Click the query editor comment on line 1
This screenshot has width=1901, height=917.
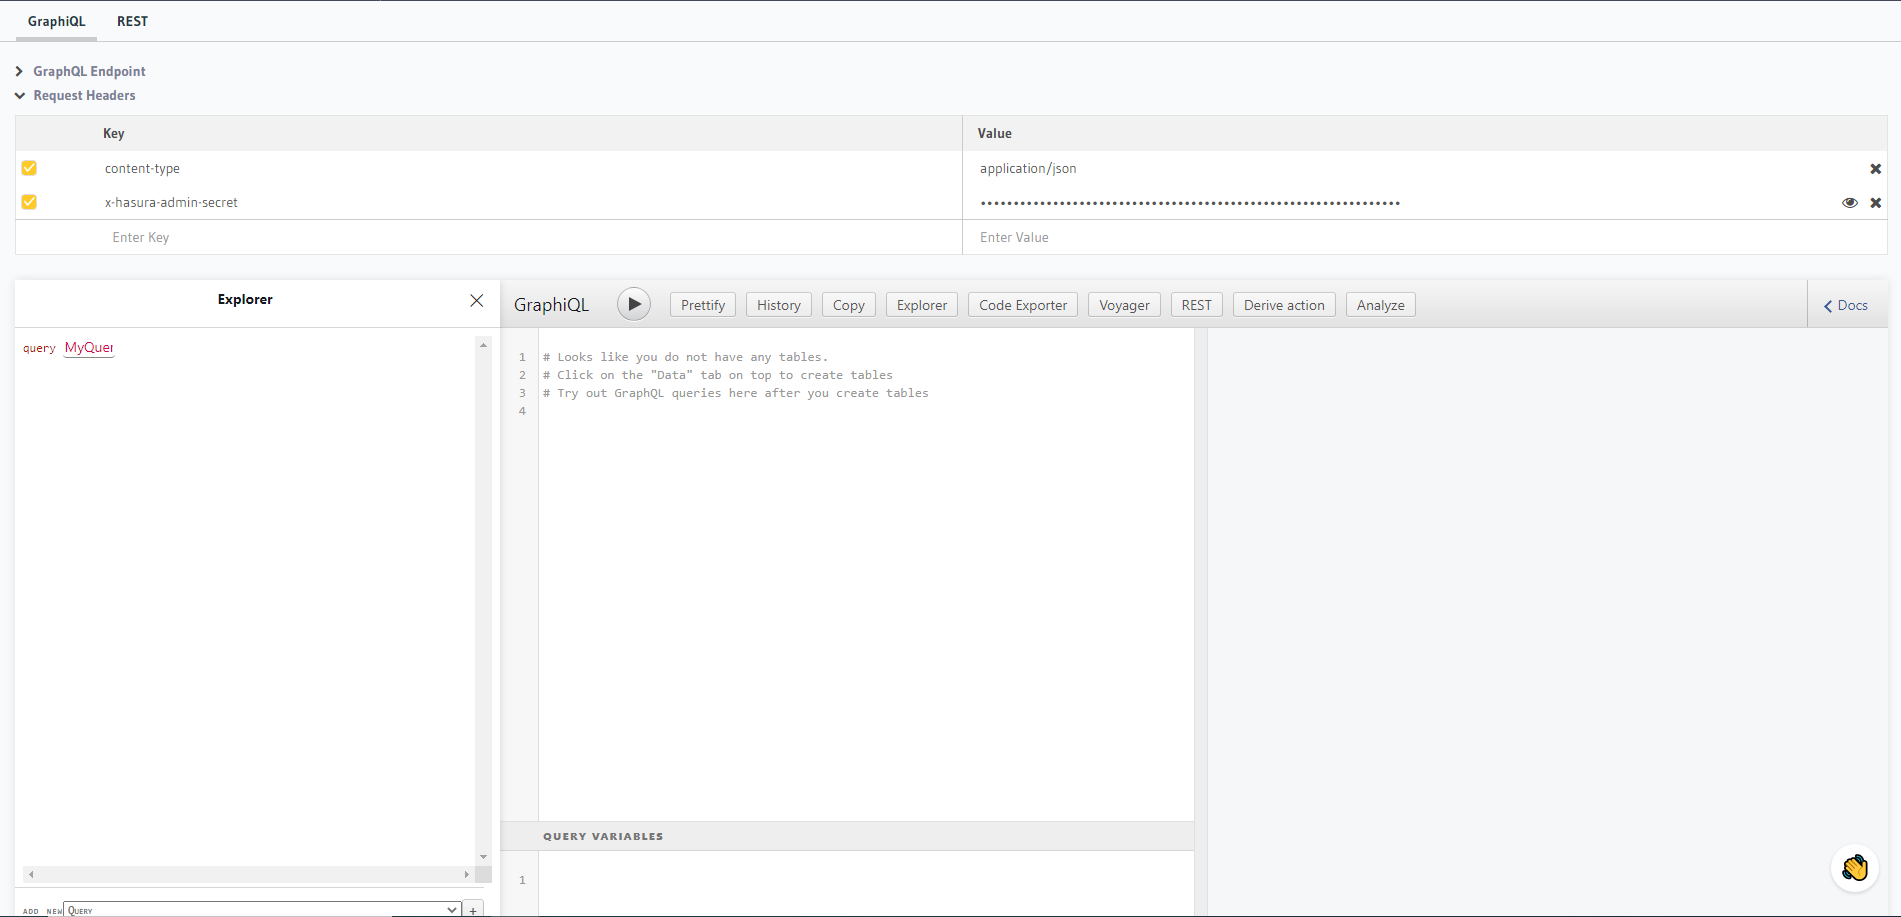(685, 357)
